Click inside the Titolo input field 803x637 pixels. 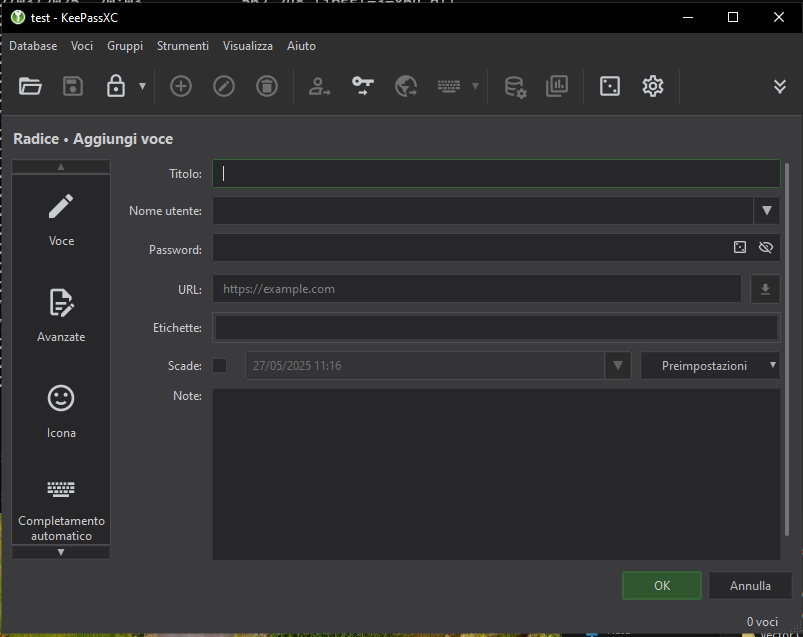(x=495, y=173)
